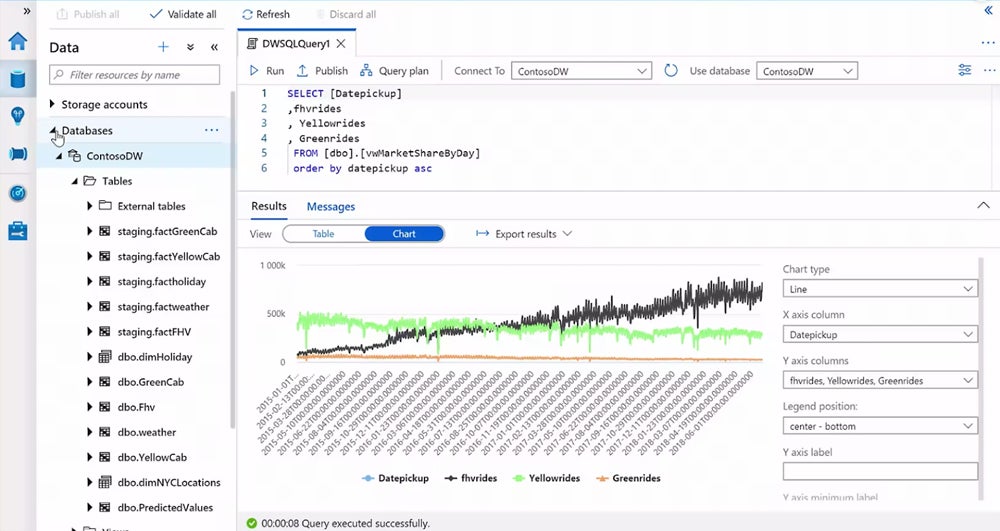Select the staging.factFHV table
The height and width of the screenshot is (531, 1000).
click(154, 331)
